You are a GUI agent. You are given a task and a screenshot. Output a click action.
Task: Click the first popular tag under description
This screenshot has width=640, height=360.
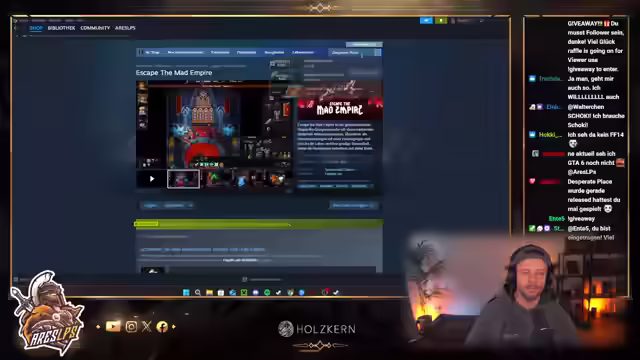tap(307, 186)
